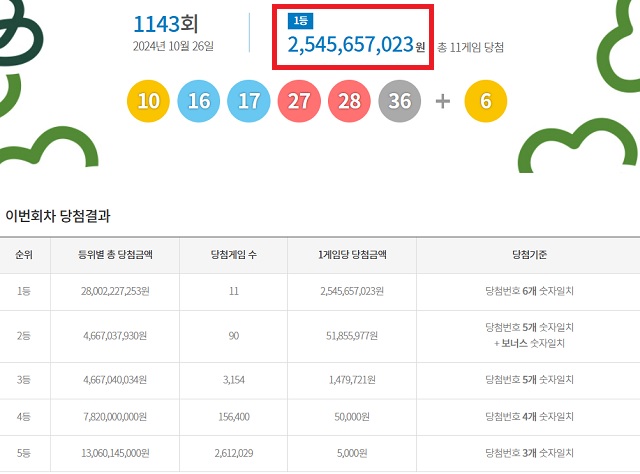Click the 순위 column header
Viewport: 640px width, 474px height.
click(x=24, y=255)
